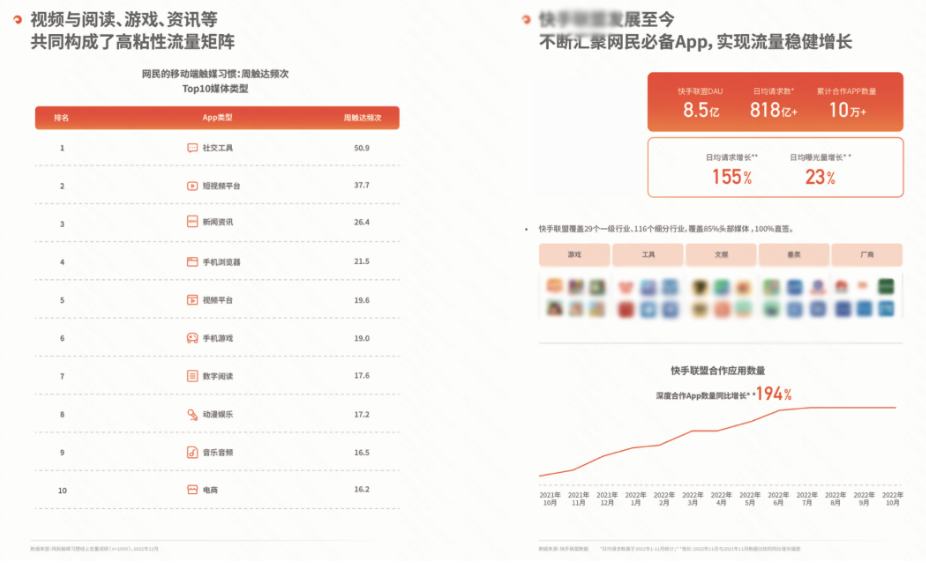Click the App类型 column header
Image resolution: width=926 pixels, height=563 pixels.
click(x=217, y=118)
